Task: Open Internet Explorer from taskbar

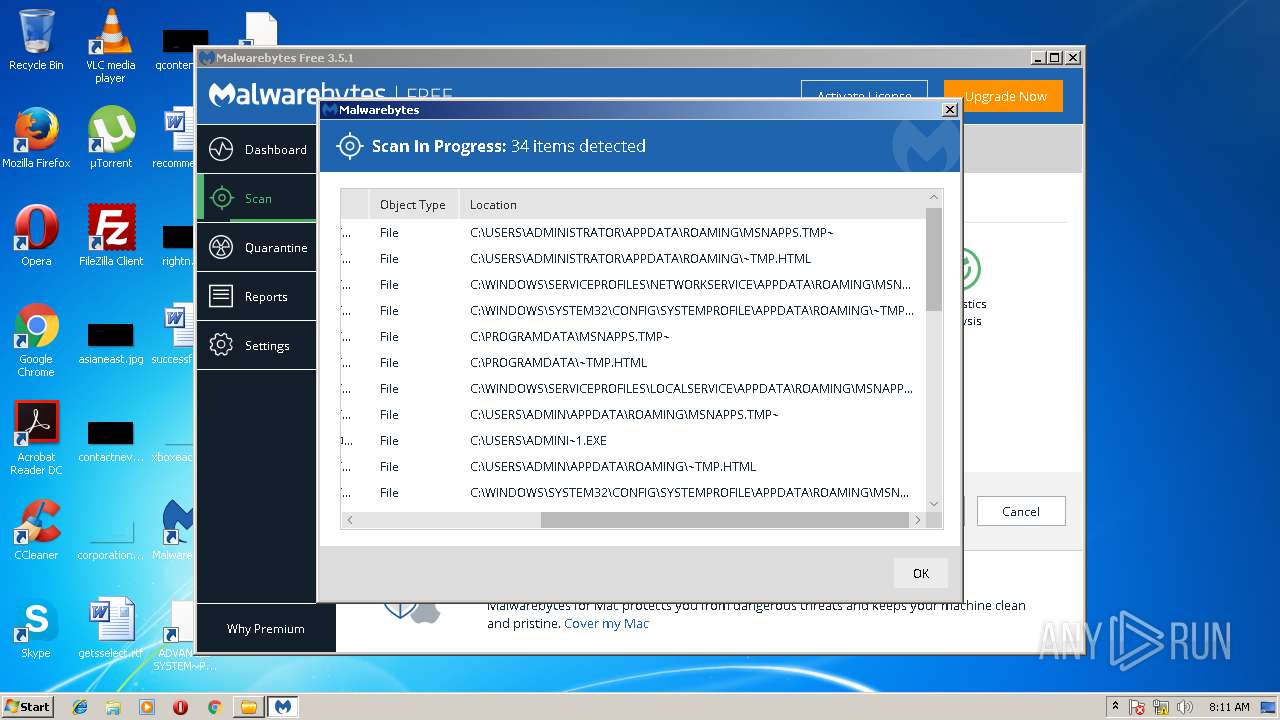Action: 80,707
